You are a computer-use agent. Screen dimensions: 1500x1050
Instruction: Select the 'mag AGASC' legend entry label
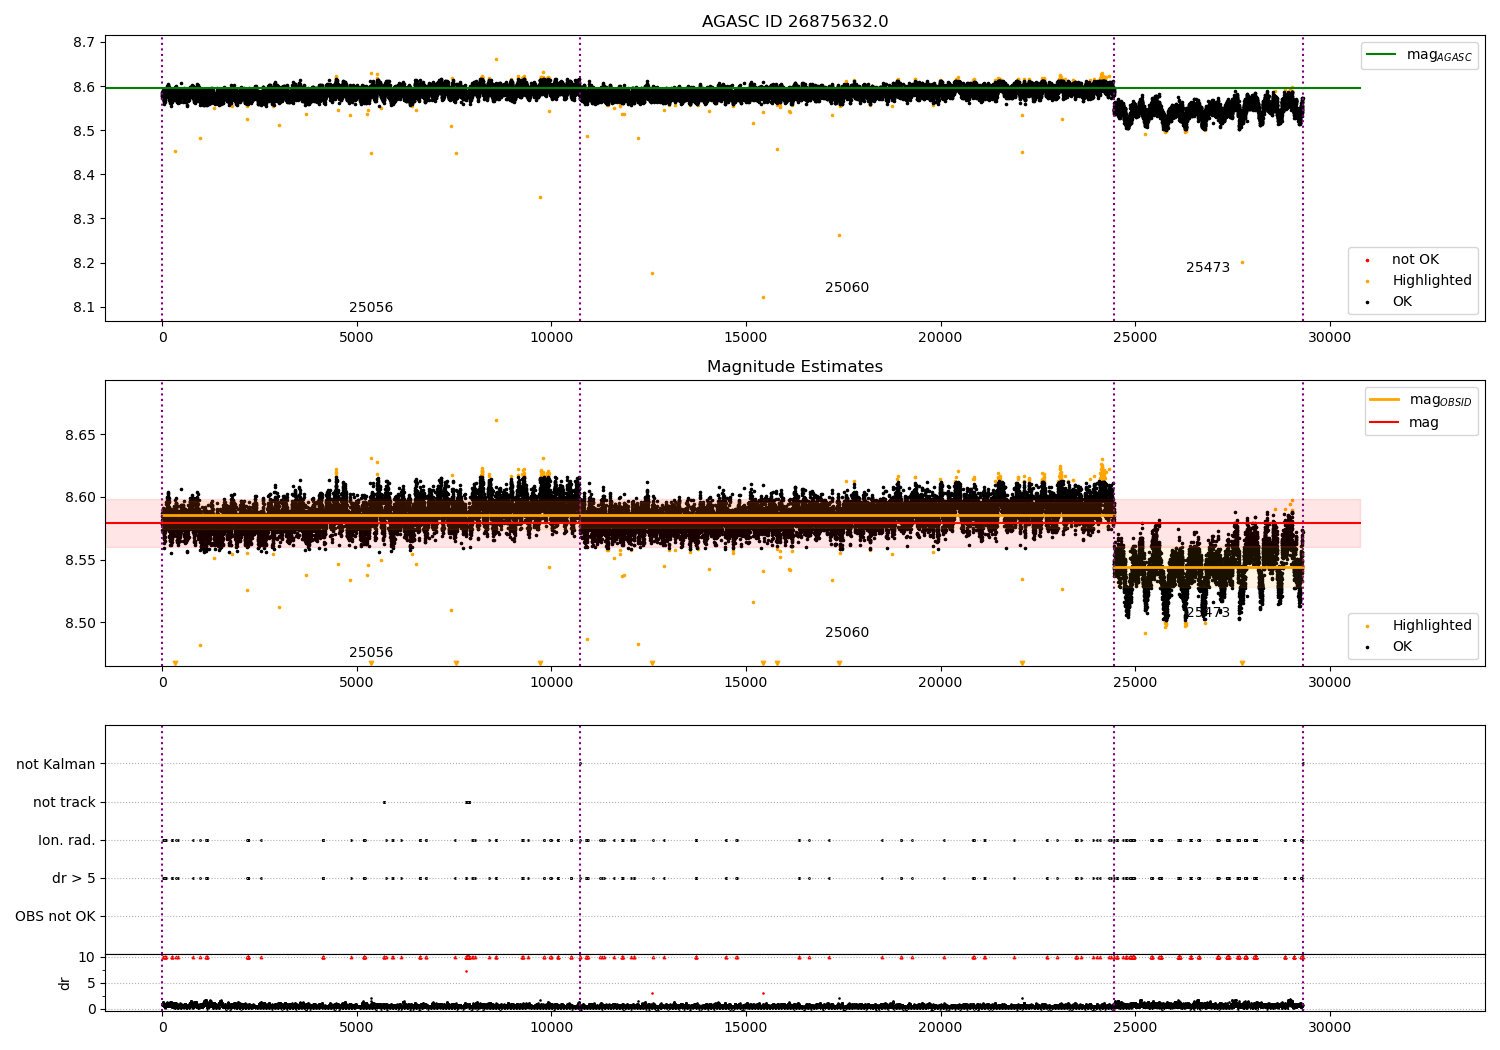tap(1439, 55)
